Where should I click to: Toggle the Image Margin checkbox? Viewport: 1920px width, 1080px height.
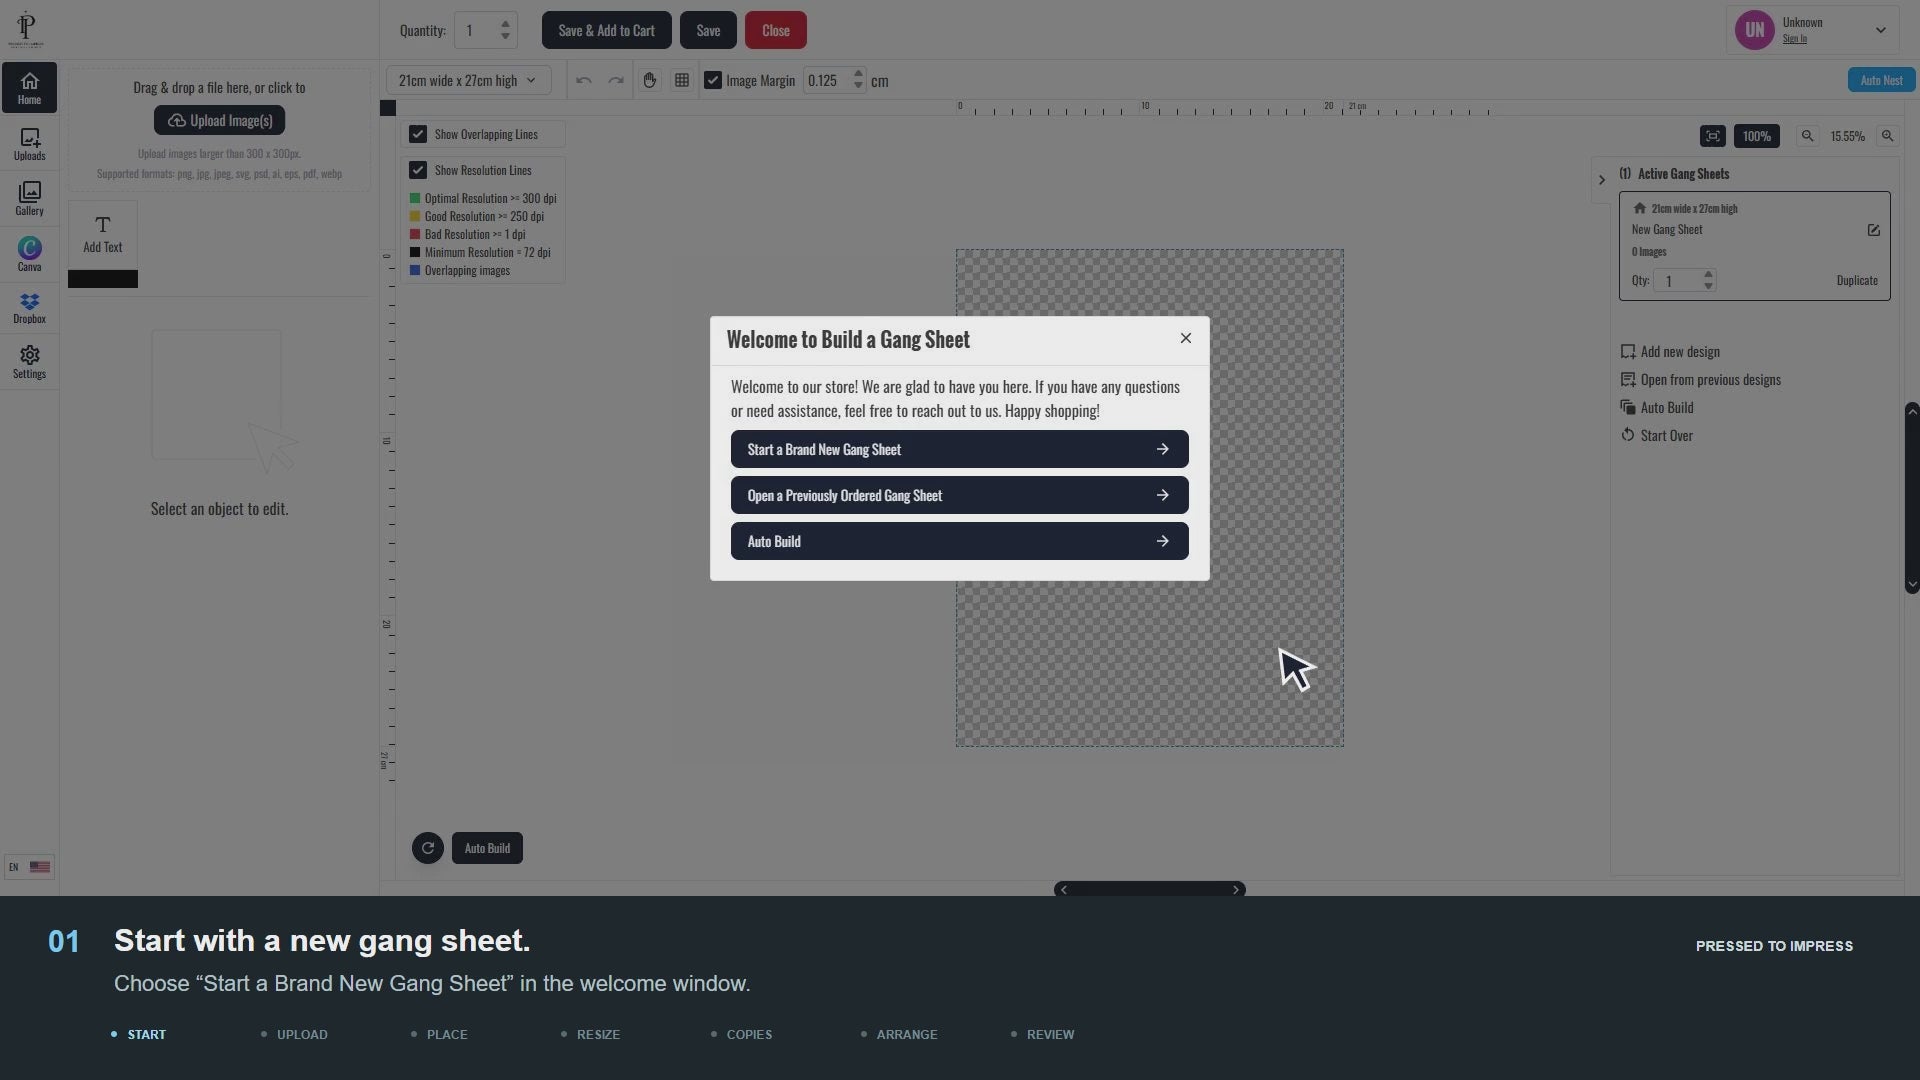tap(713, 80)
